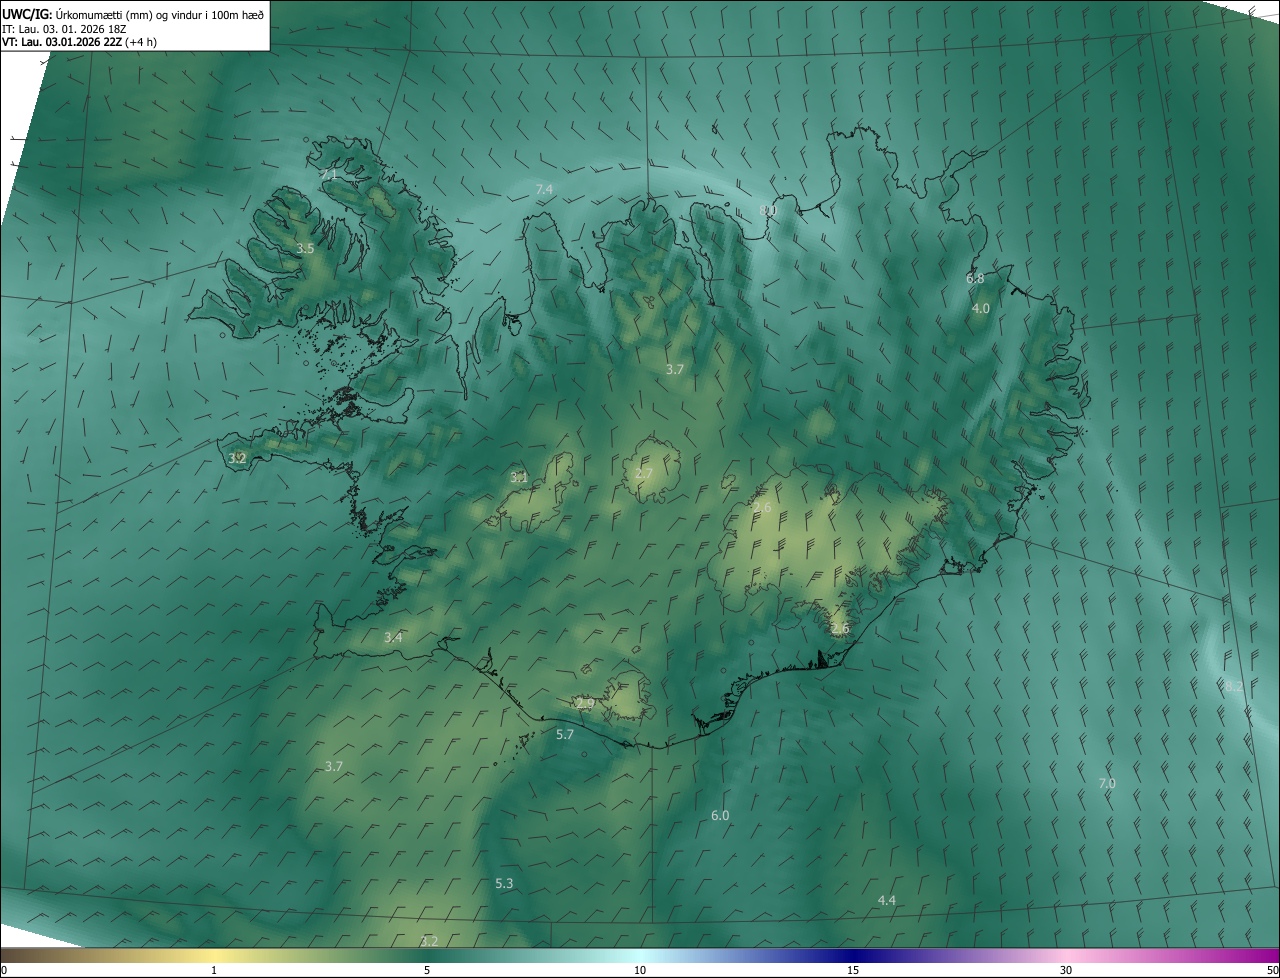Screen dimensions: 1280x978
Task: Select the 7.1 value over the Westfjords
Action: point(329,175)
